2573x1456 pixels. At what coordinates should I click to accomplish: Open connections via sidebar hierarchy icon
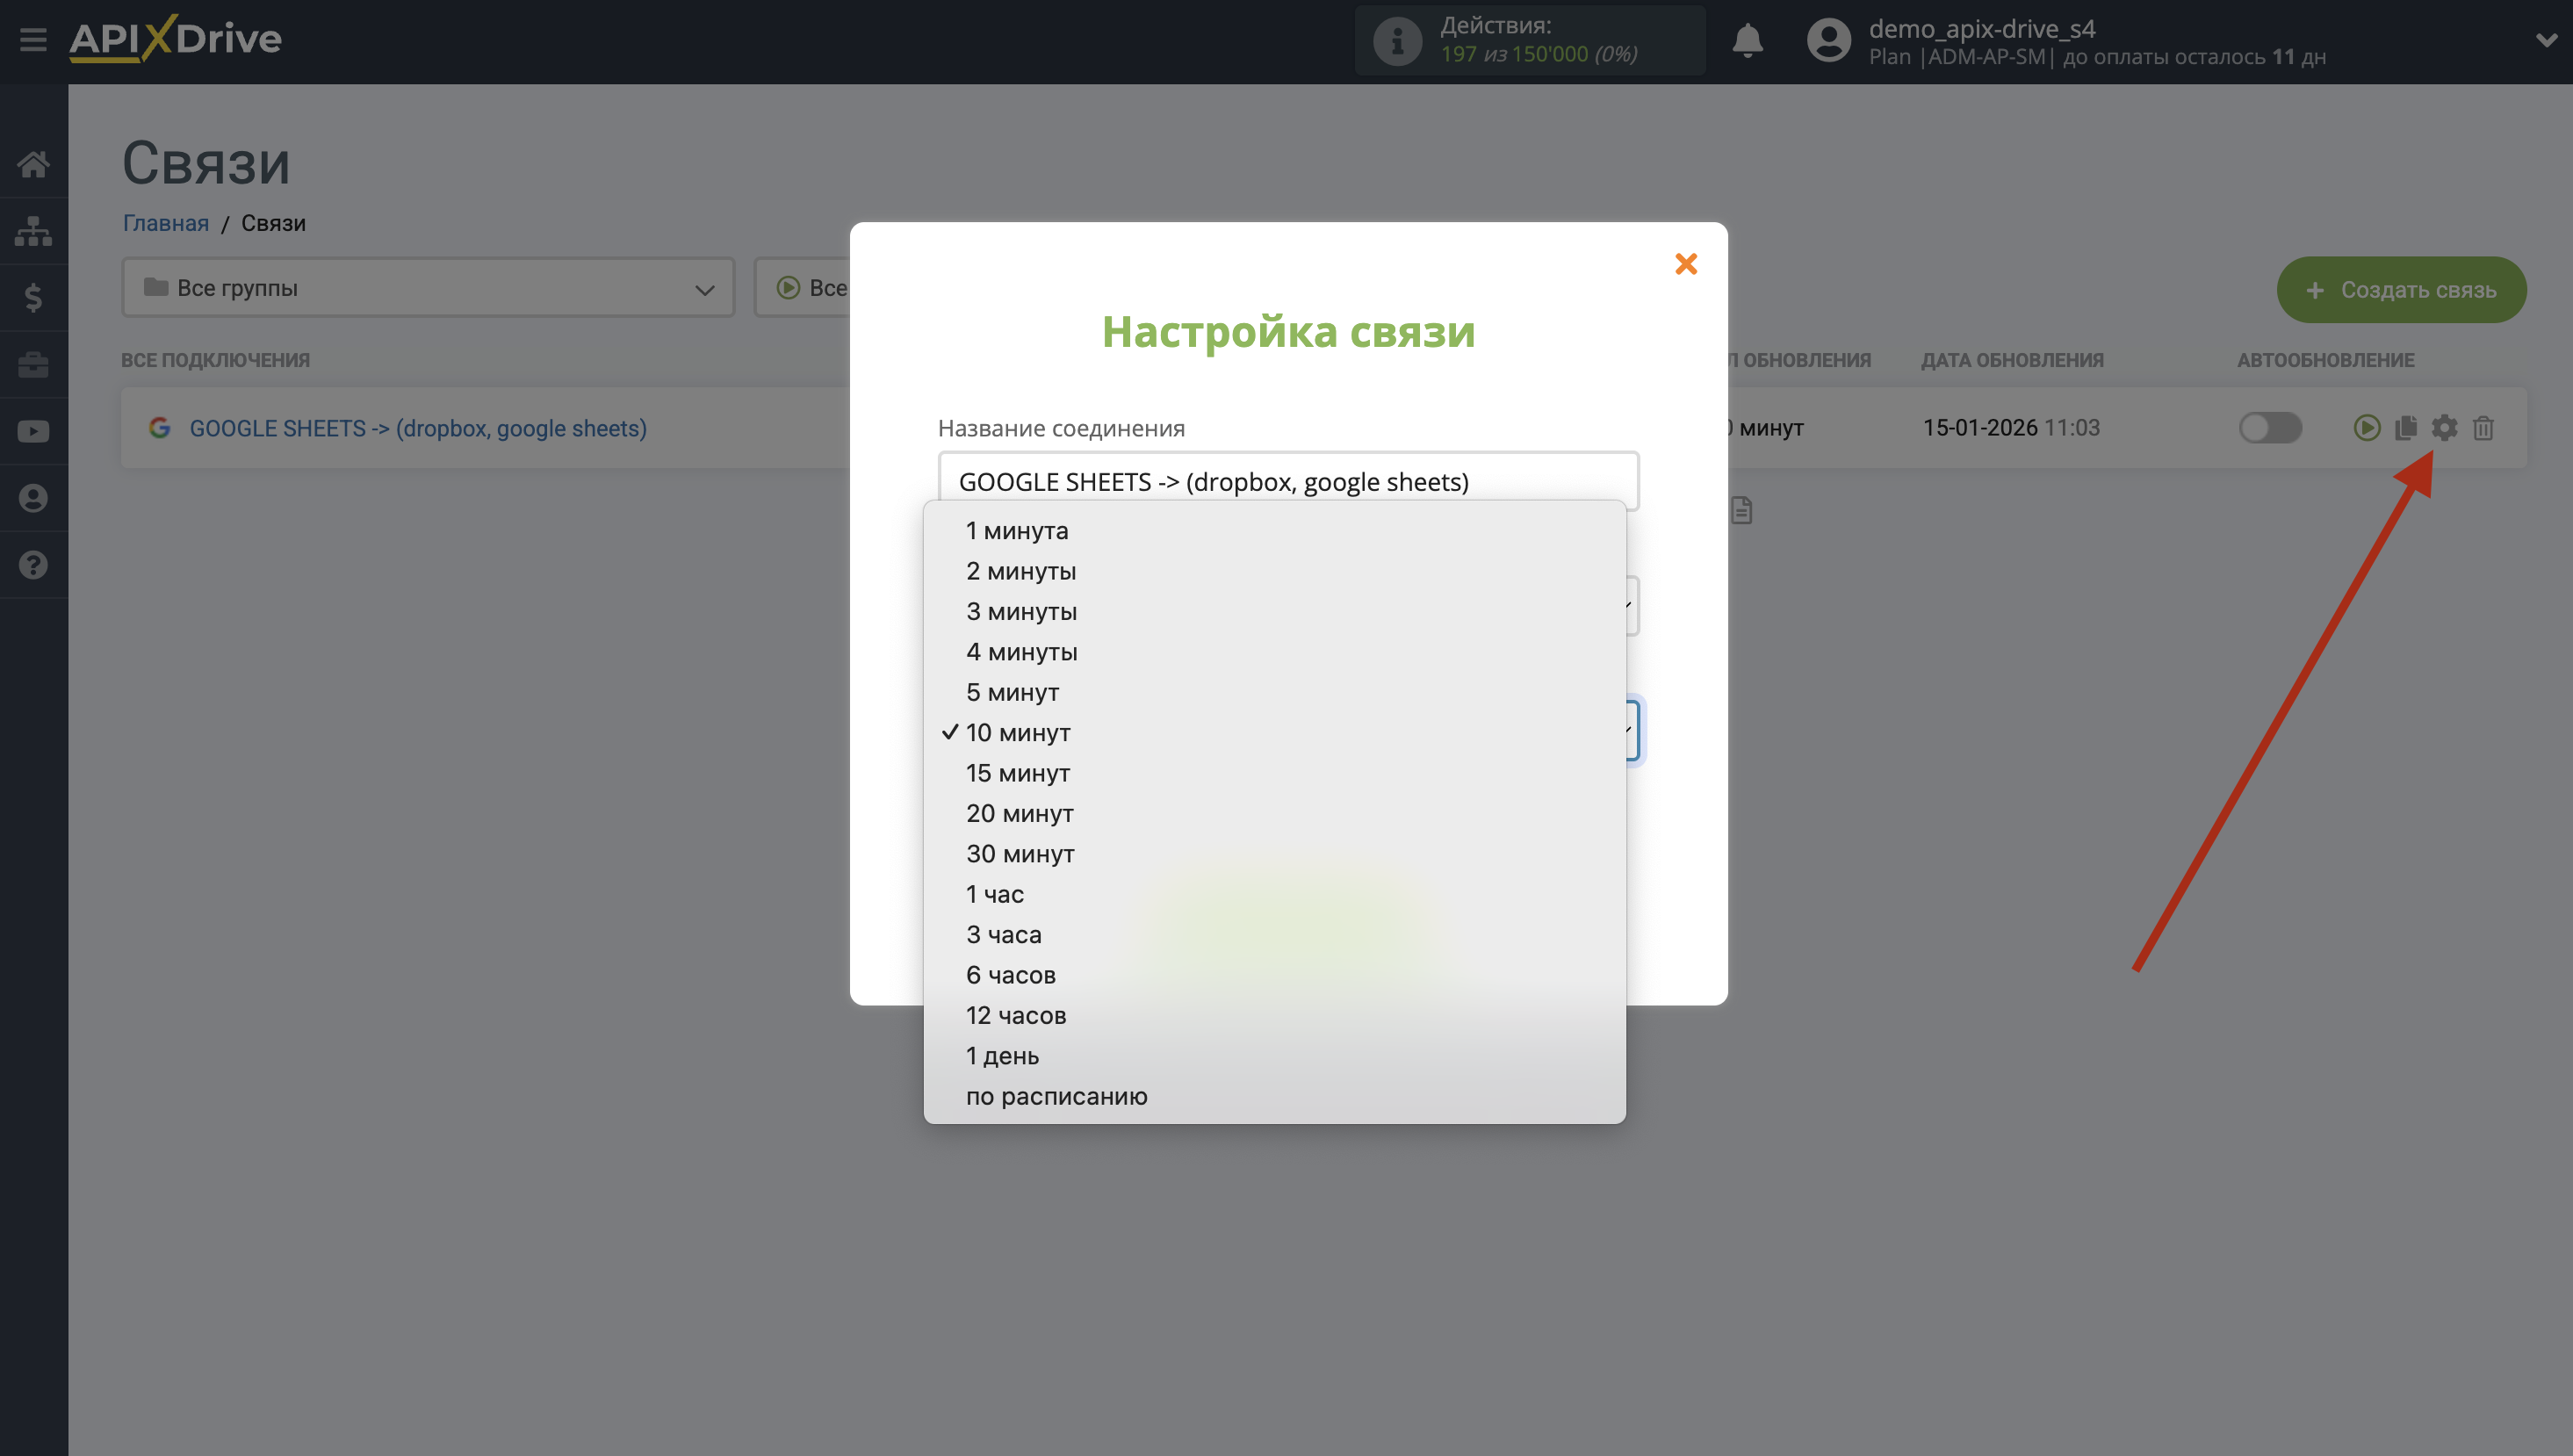pos(33,230)
